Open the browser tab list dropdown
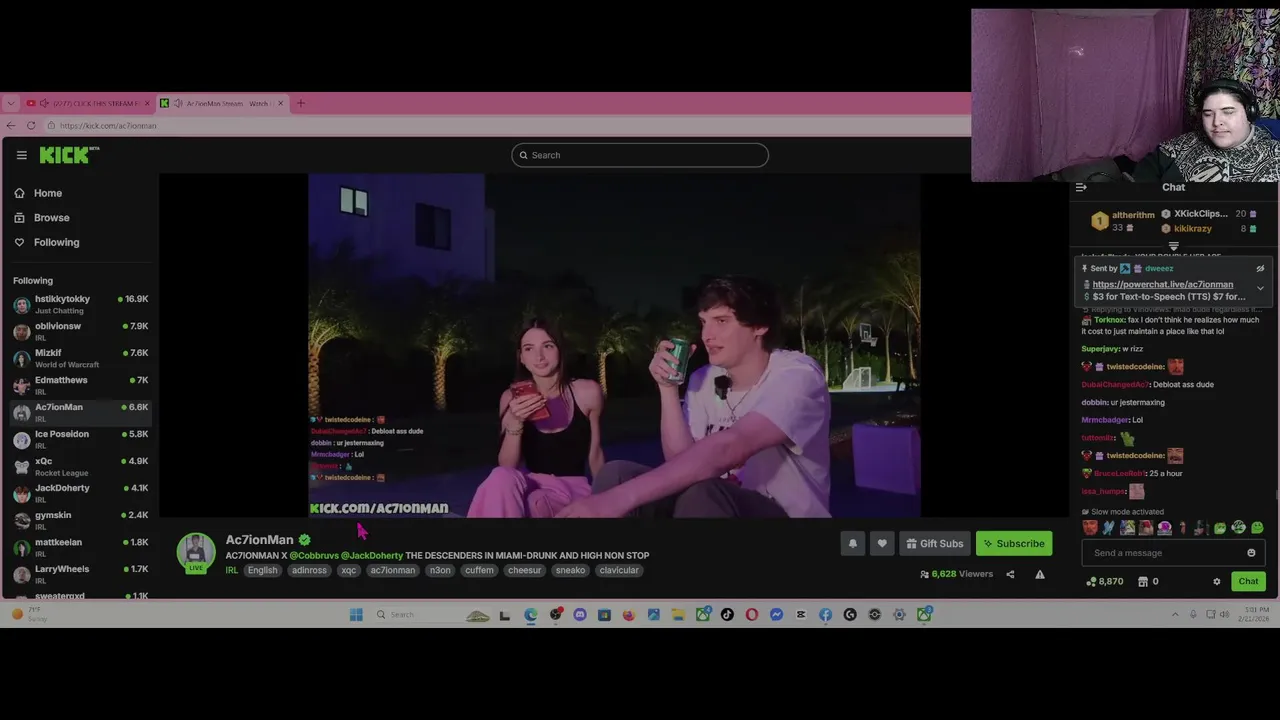This screenshot has height=720, width=1280. (10, 103)
